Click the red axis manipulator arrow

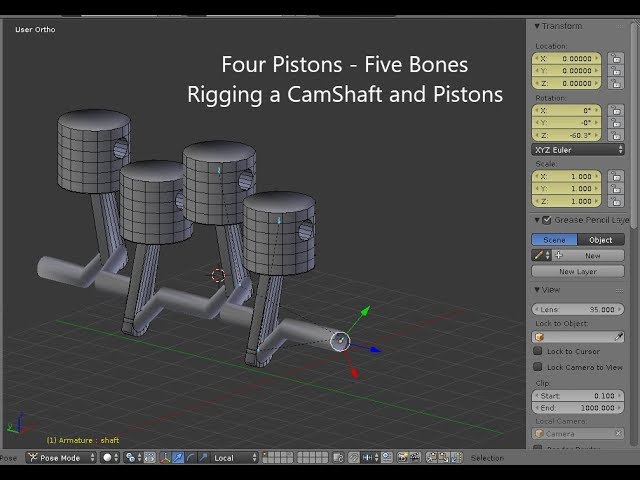[x=354, y=373]
